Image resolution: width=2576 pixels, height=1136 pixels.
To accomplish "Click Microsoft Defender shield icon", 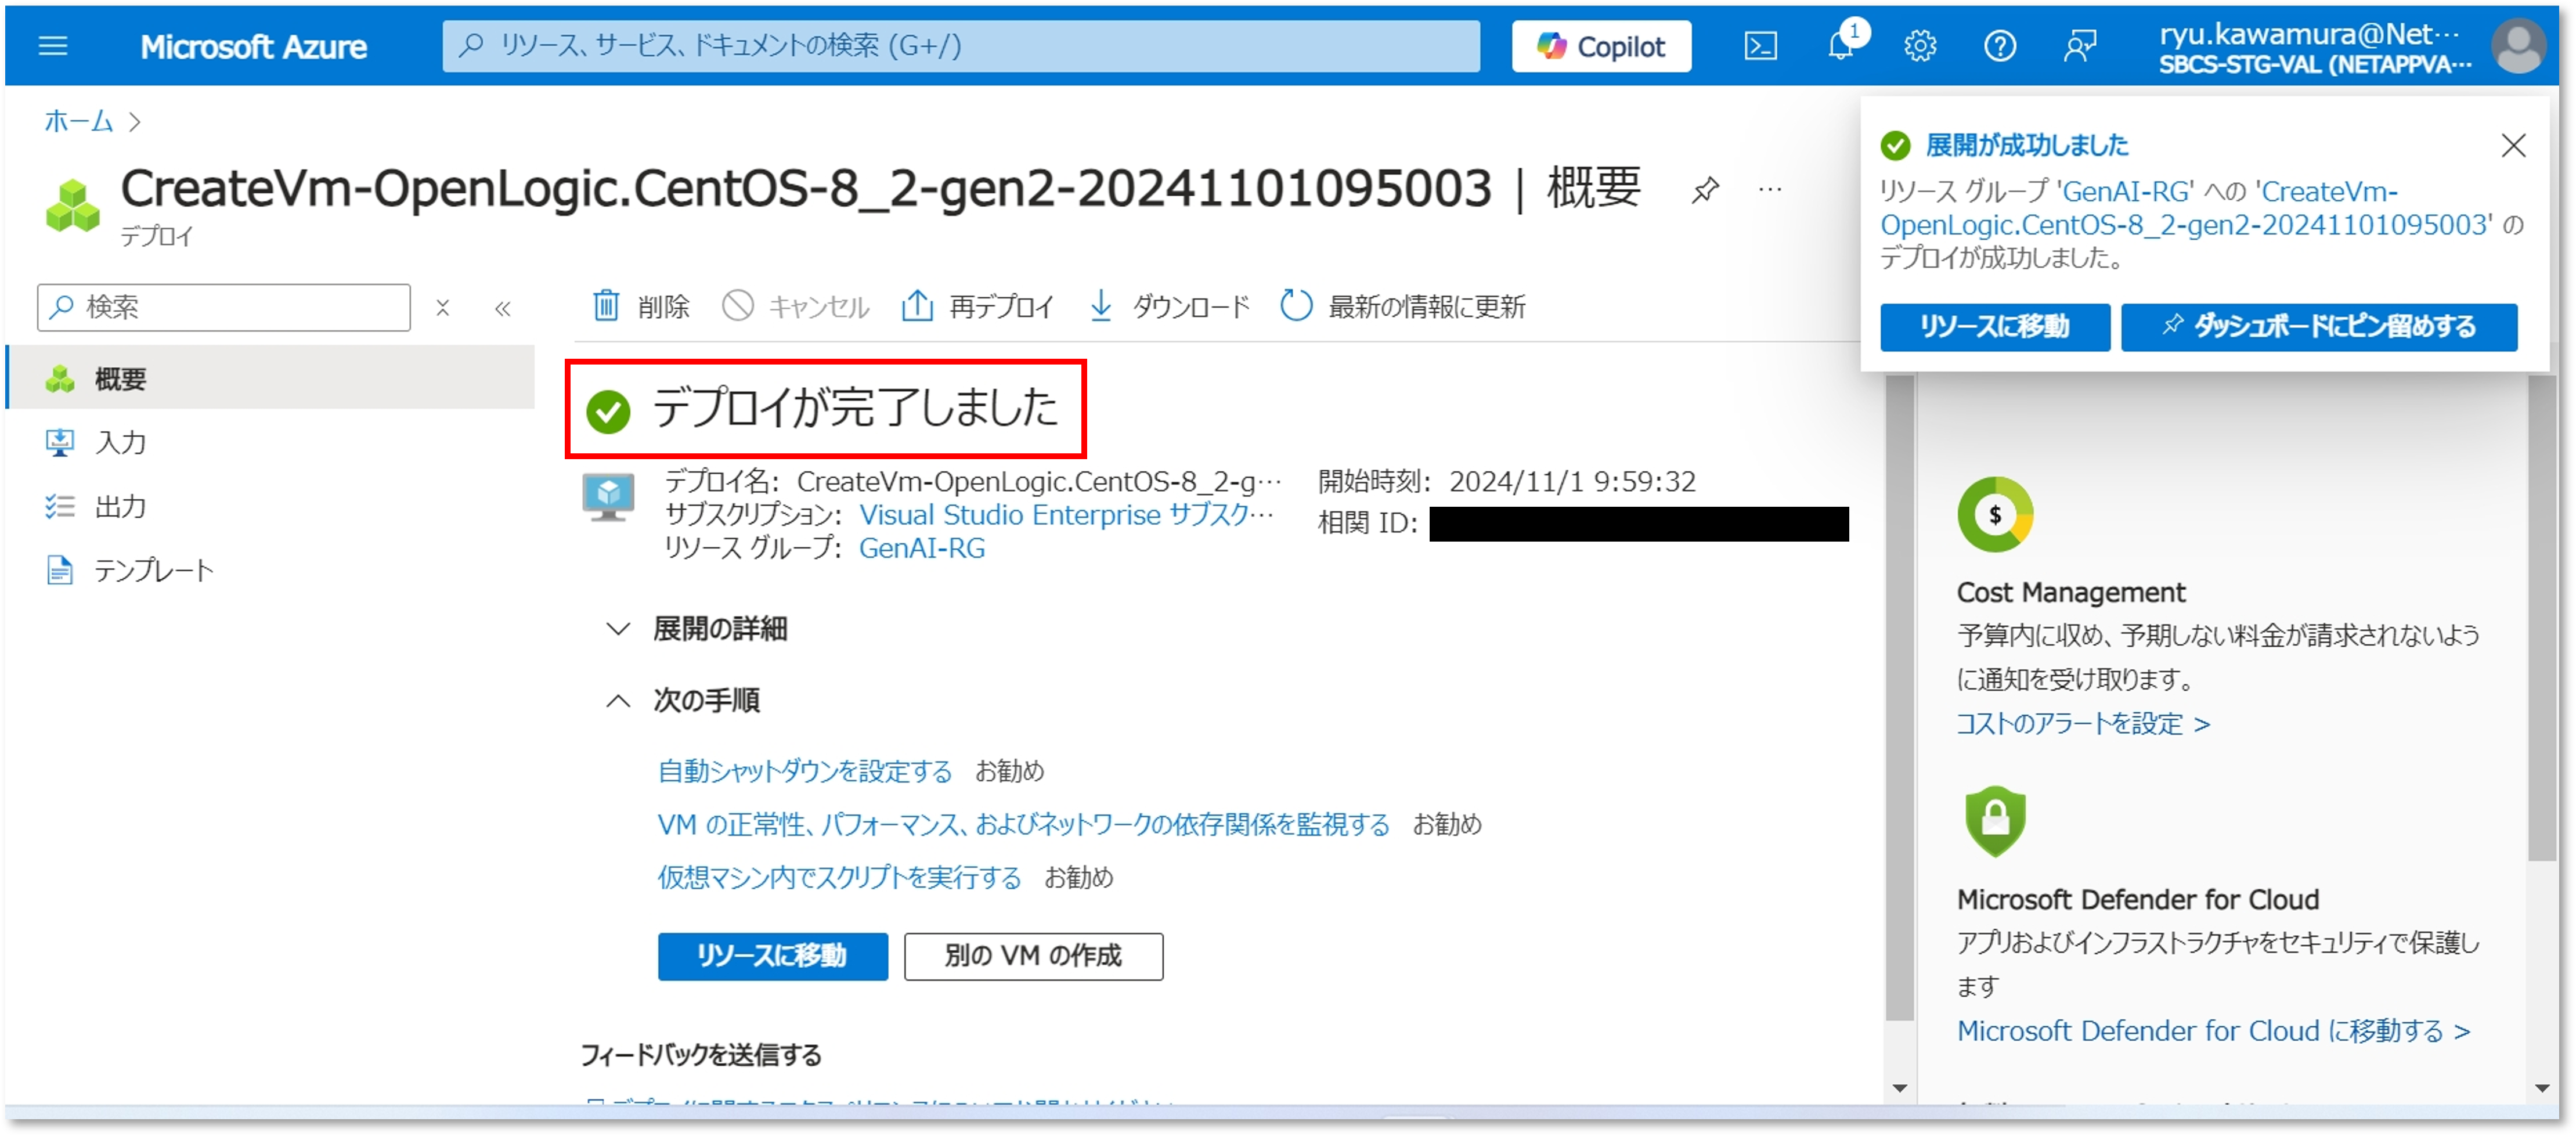I will pyautogui.click(x=1995, y=821).
